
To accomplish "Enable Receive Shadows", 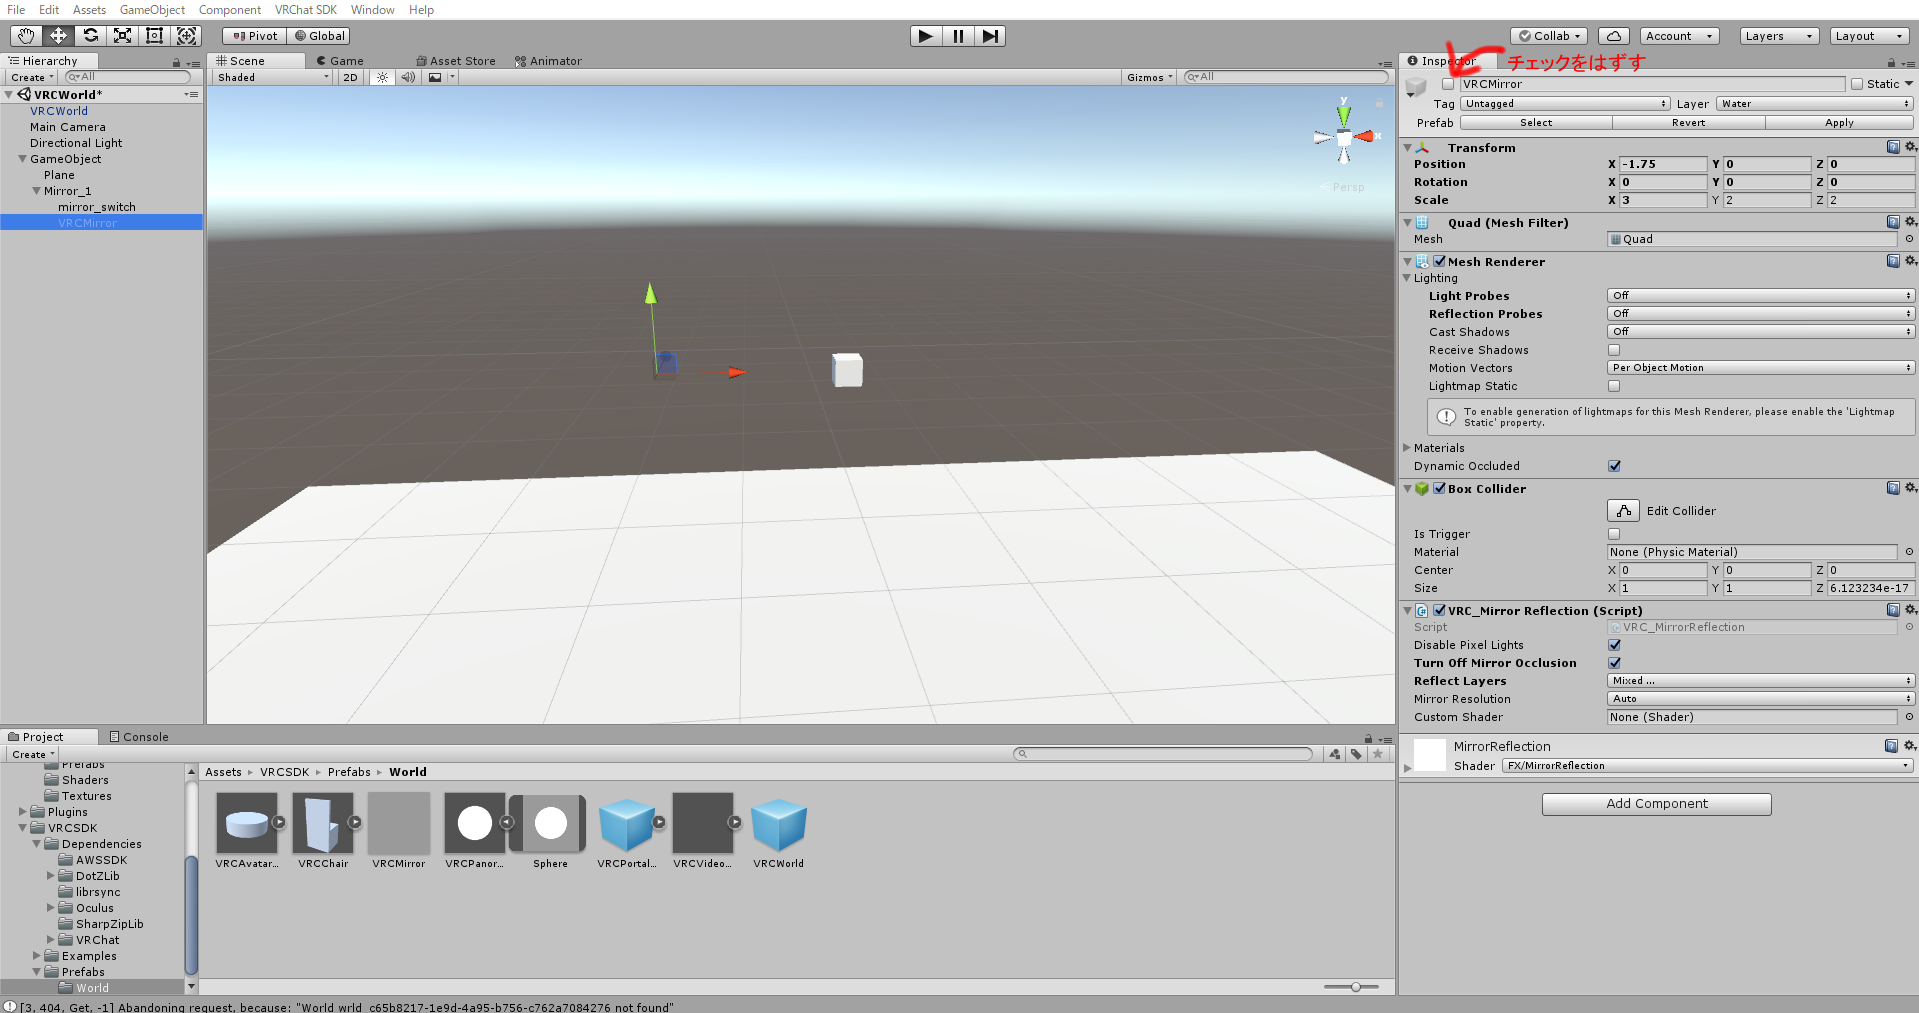I will point(1614,350).
